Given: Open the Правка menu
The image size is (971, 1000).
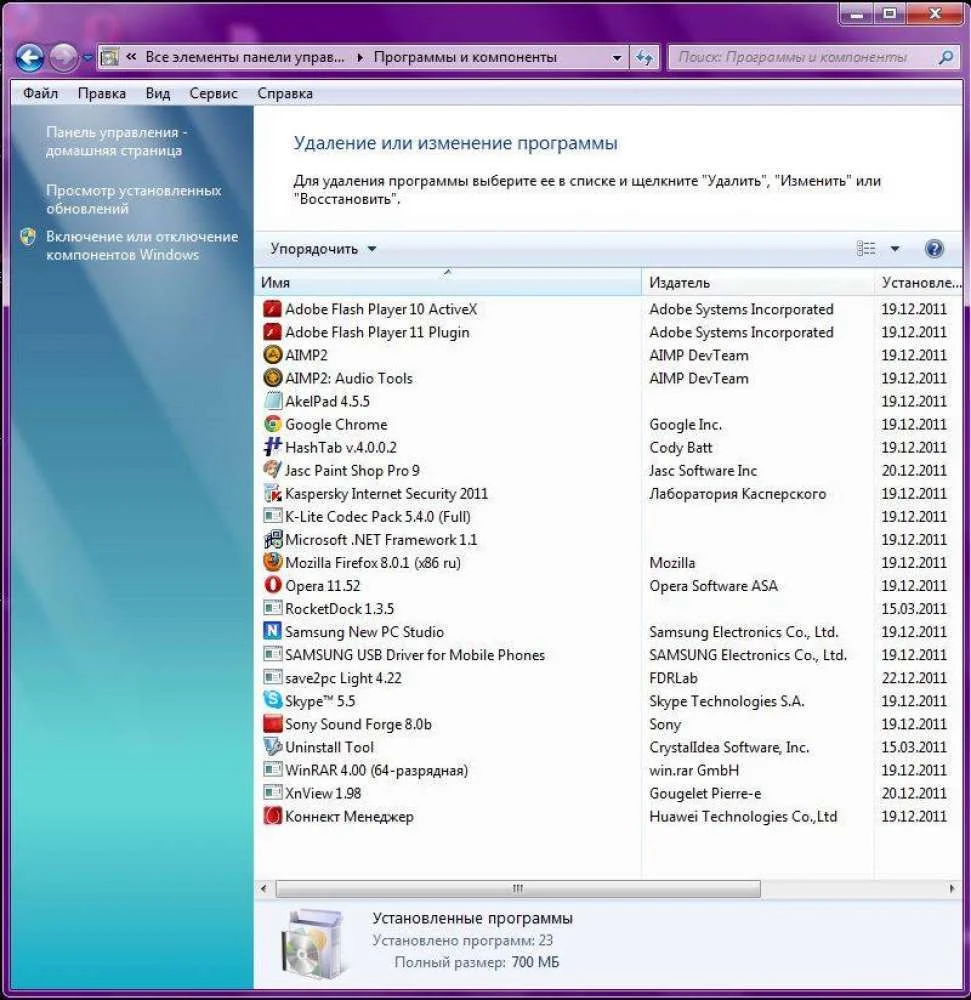Looking at the screenshot, I should pyautogui.click(x=102, y=93).
